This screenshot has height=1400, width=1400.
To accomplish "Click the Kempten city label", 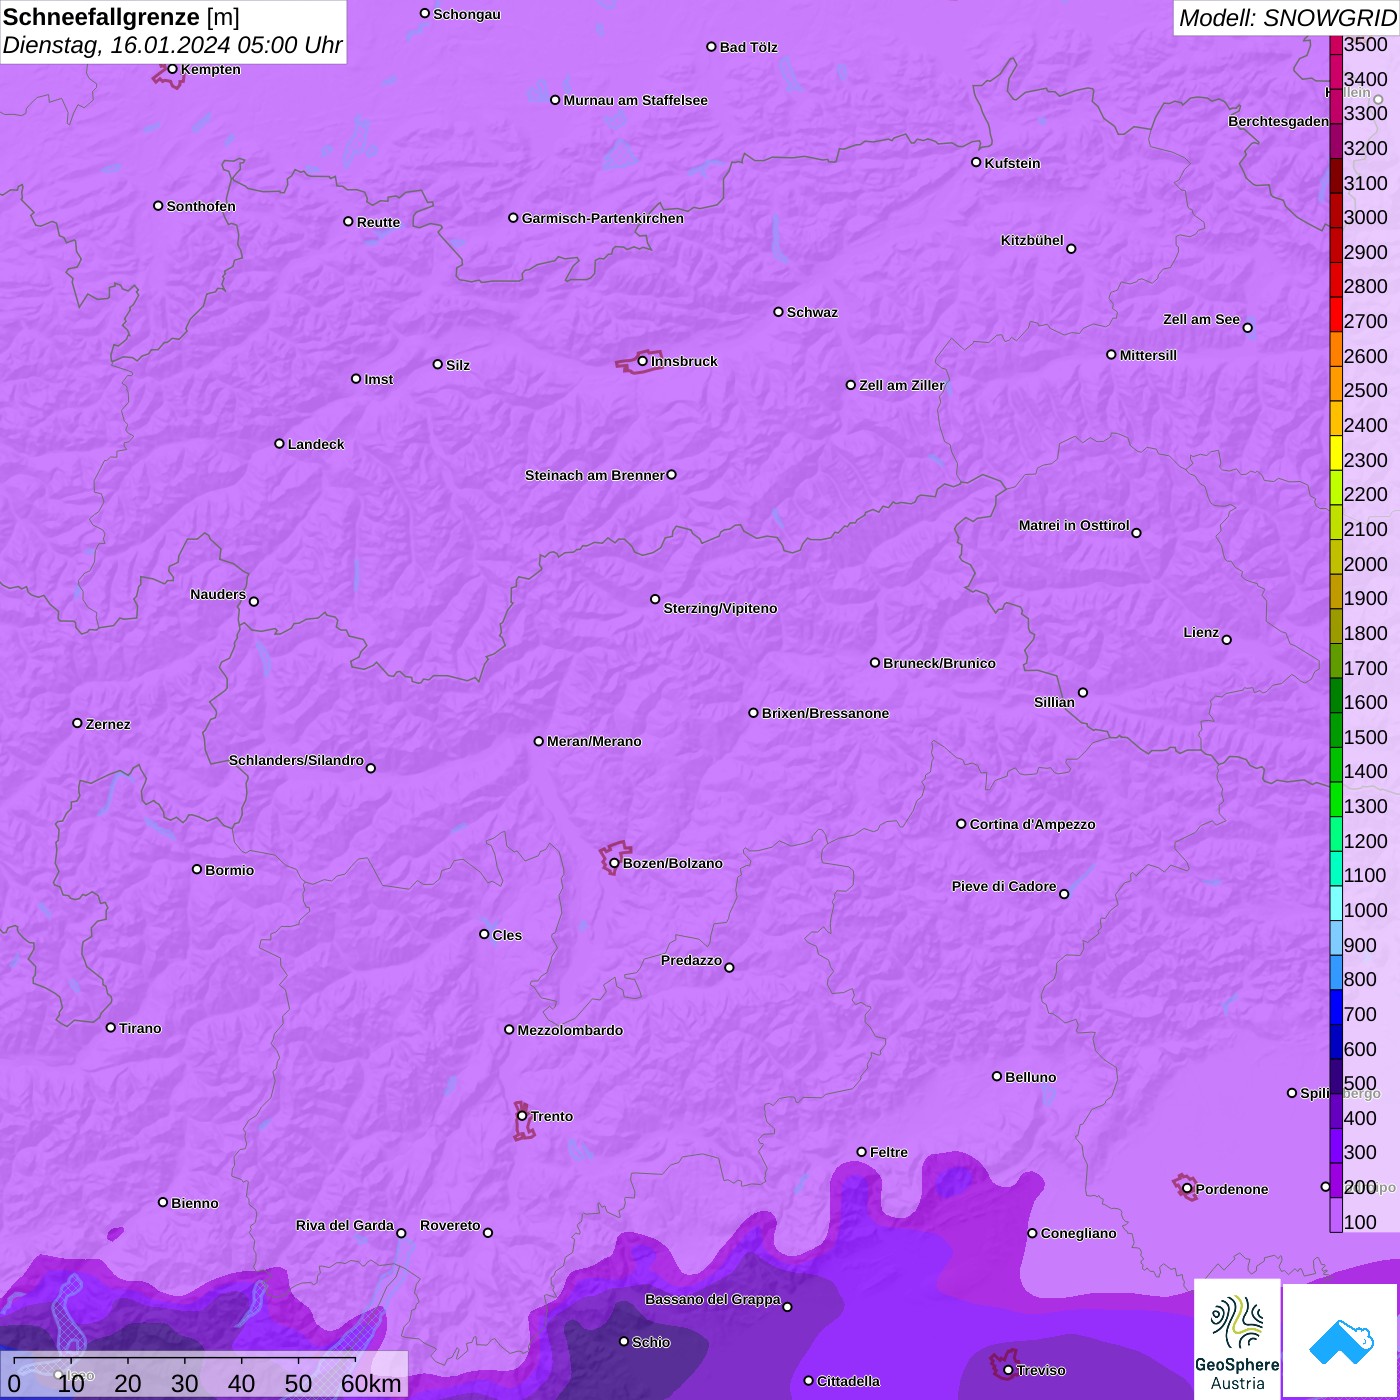I will [x=211, y=69].
